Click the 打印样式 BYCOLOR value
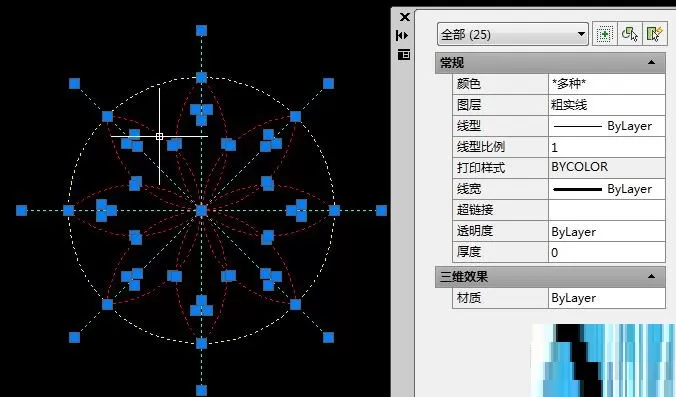This screenshot has height=397, width=676. coord(607,167)
